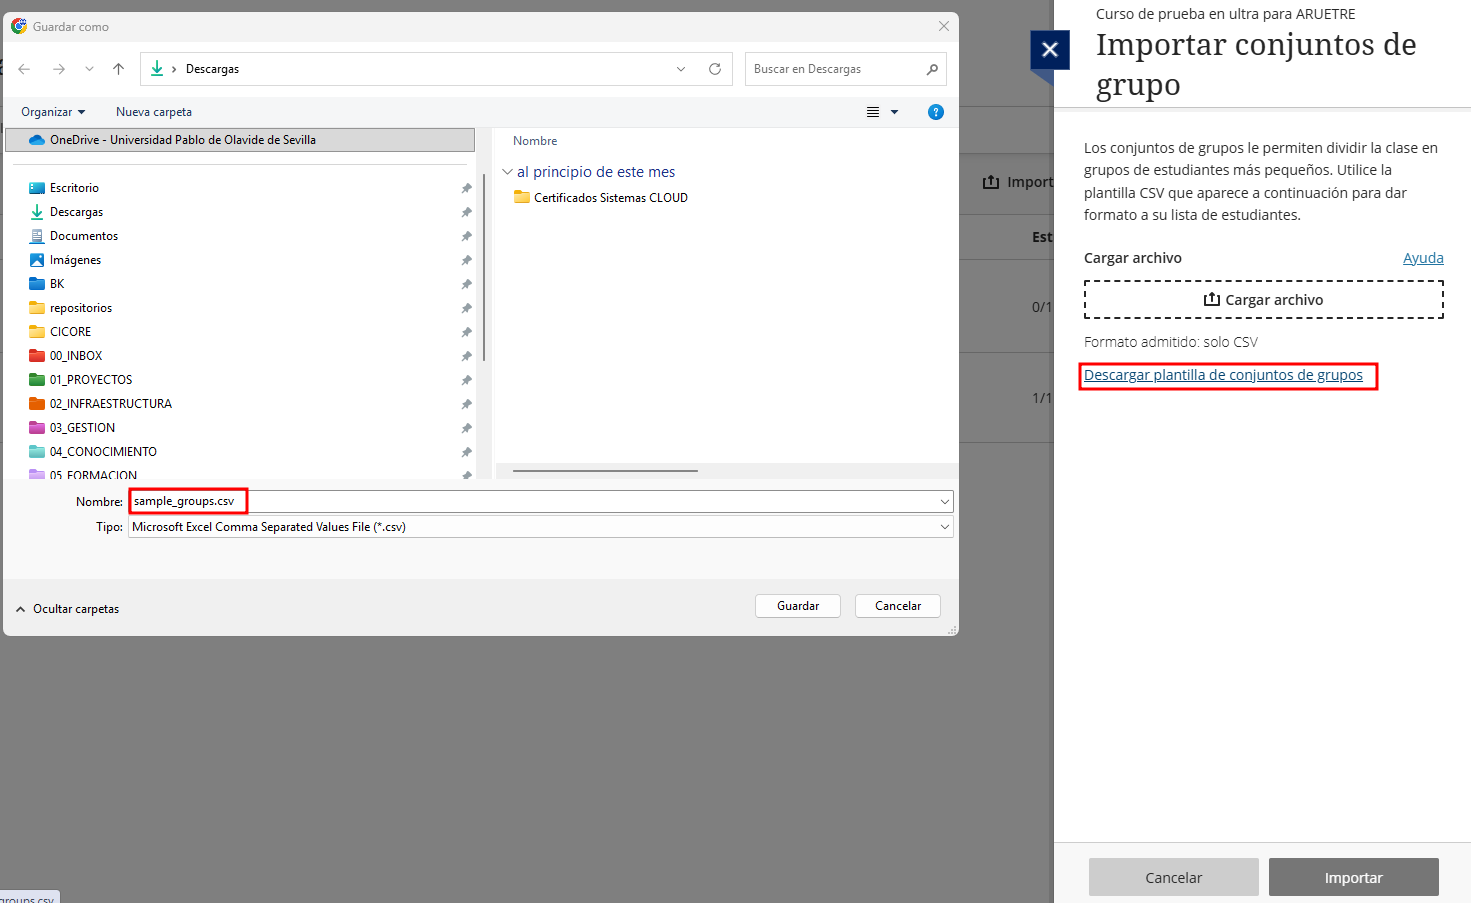This screenshot has width=1471, height=903.
Task: Open the Organizar menu
Action: point(53,112)
